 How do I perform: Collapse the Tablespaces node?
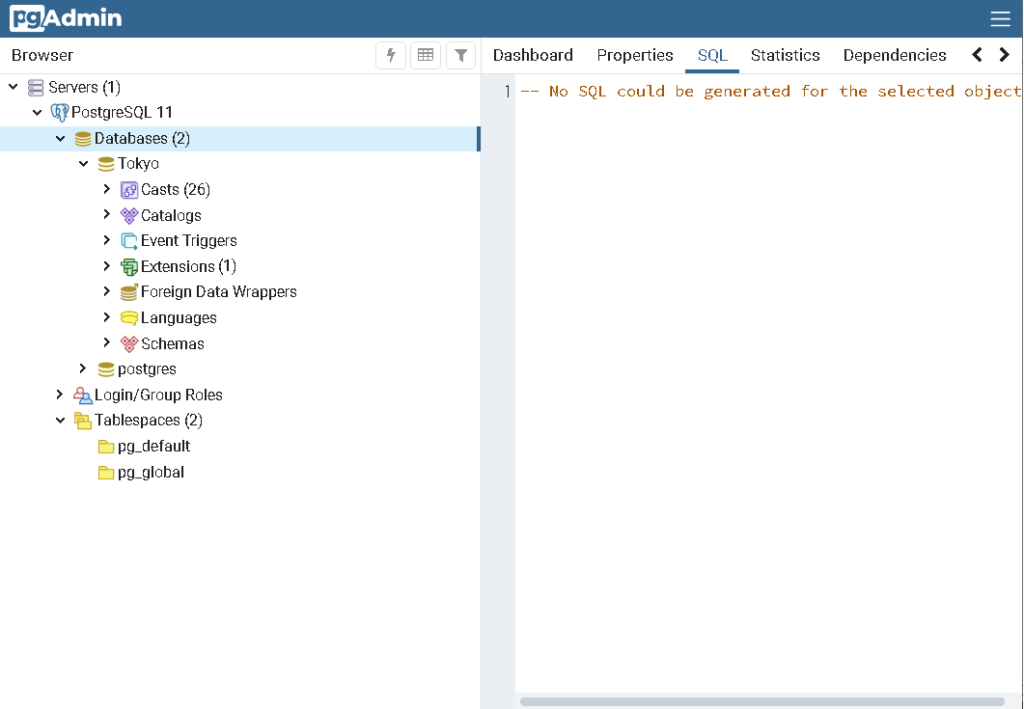pos(61,420)
